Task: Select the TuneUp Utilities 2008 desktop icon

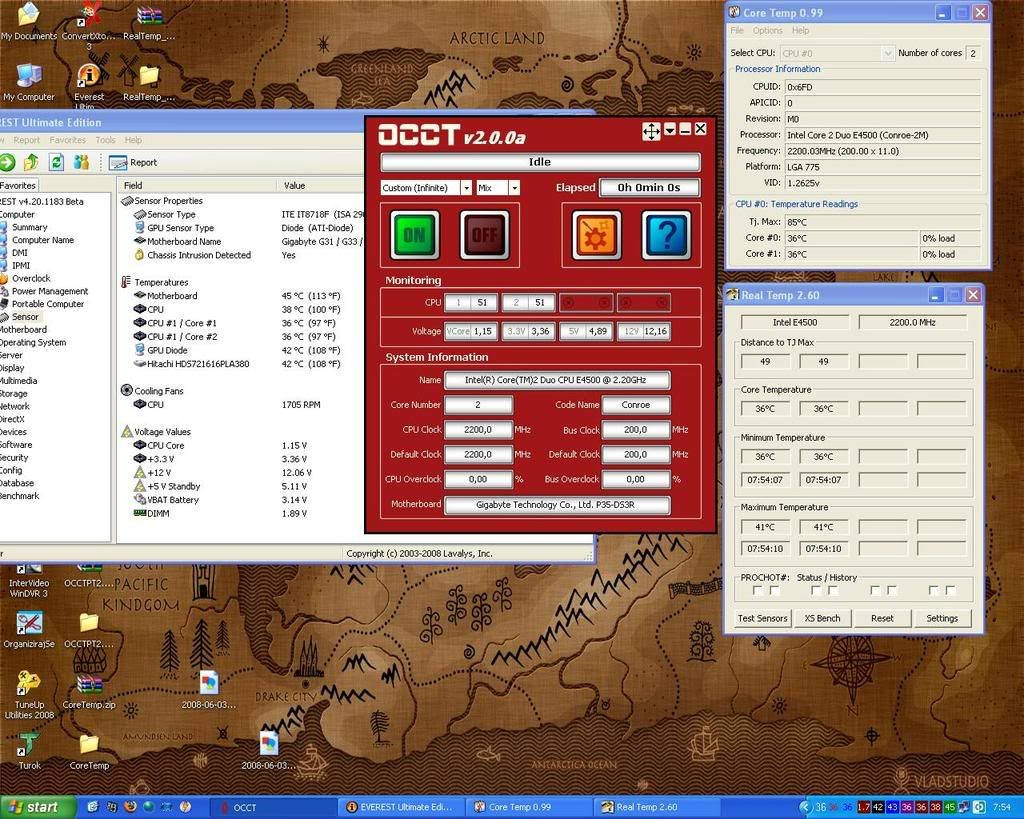Action: (29, 695)
